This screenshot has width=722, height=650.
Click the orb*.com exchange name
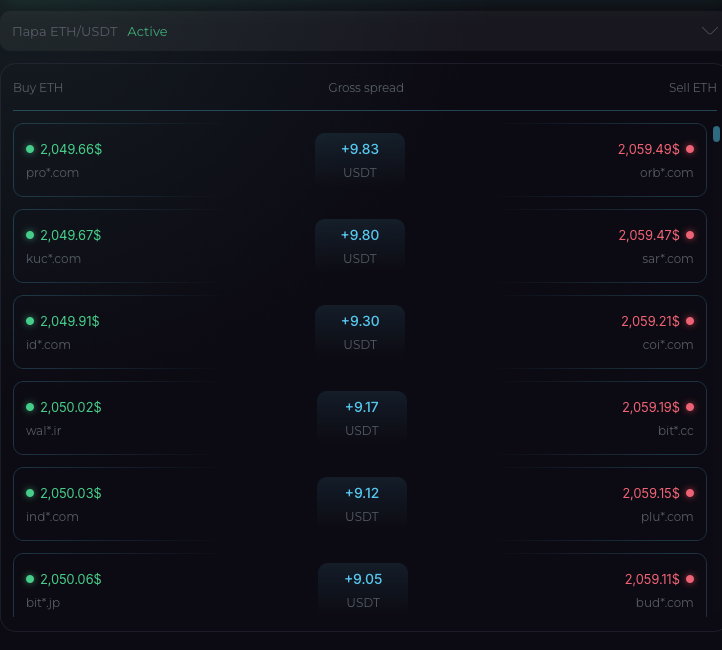666,173
